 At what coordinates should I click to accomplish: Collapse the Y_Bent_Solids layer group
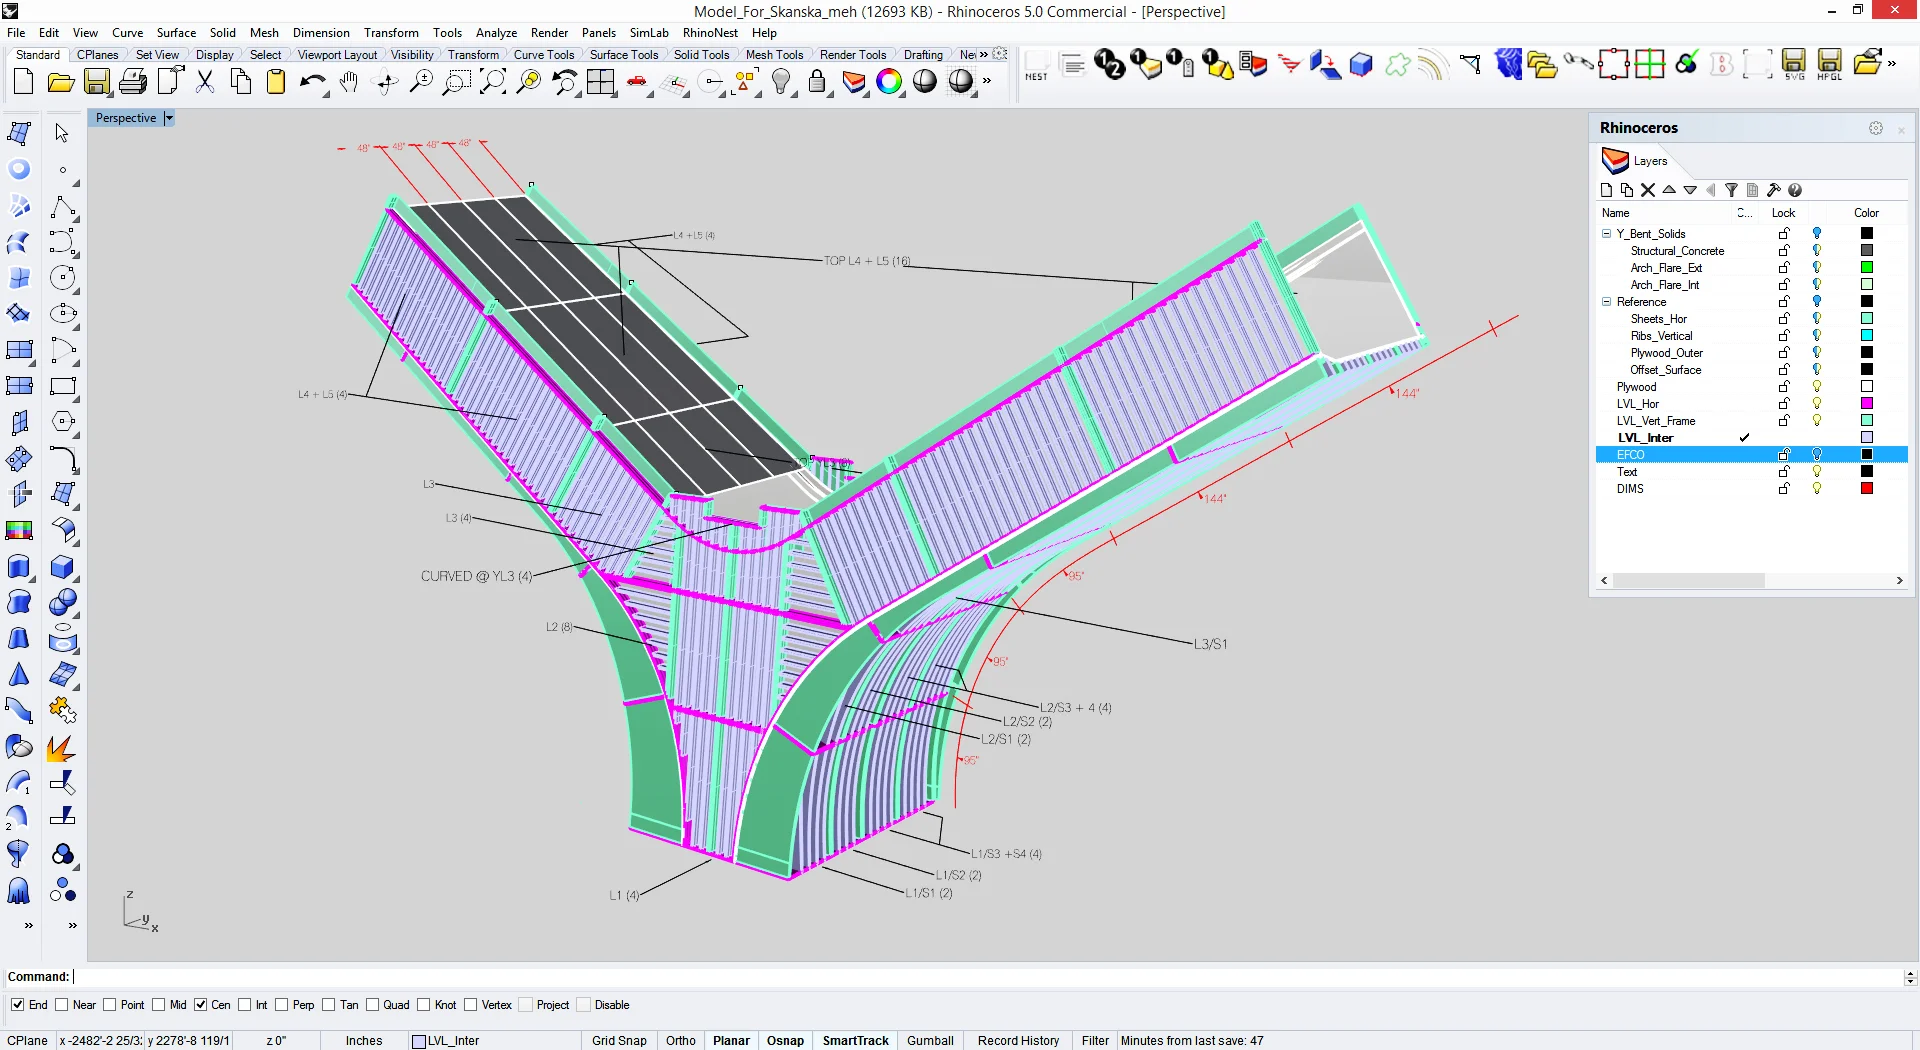pos(1607,234)
